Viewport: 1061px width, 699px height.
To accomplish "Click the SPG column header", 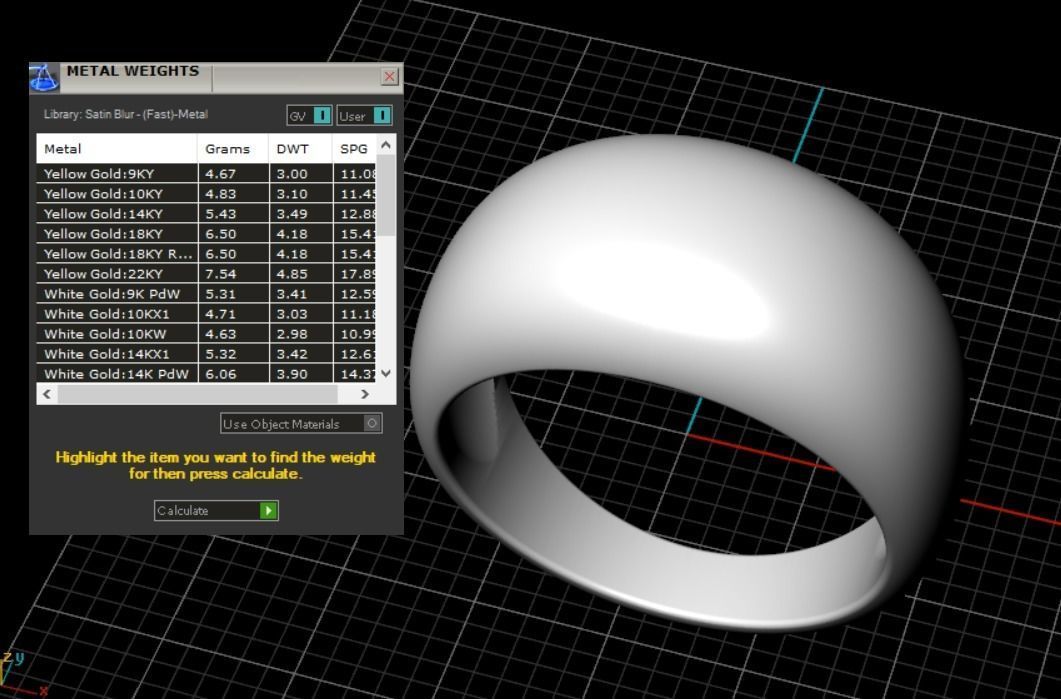I will [x=354, y=149].
